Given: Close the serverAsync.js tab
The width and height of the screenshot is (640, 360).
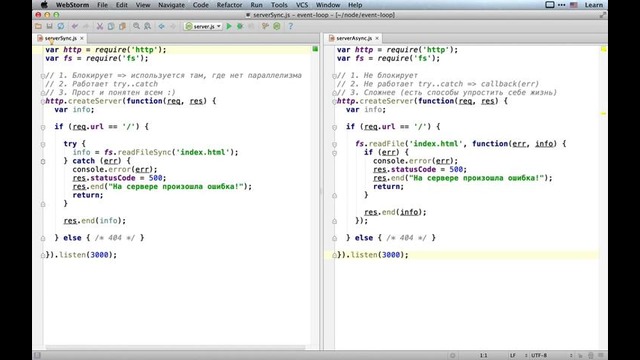Looking at the screenshot, I should 377,38.
